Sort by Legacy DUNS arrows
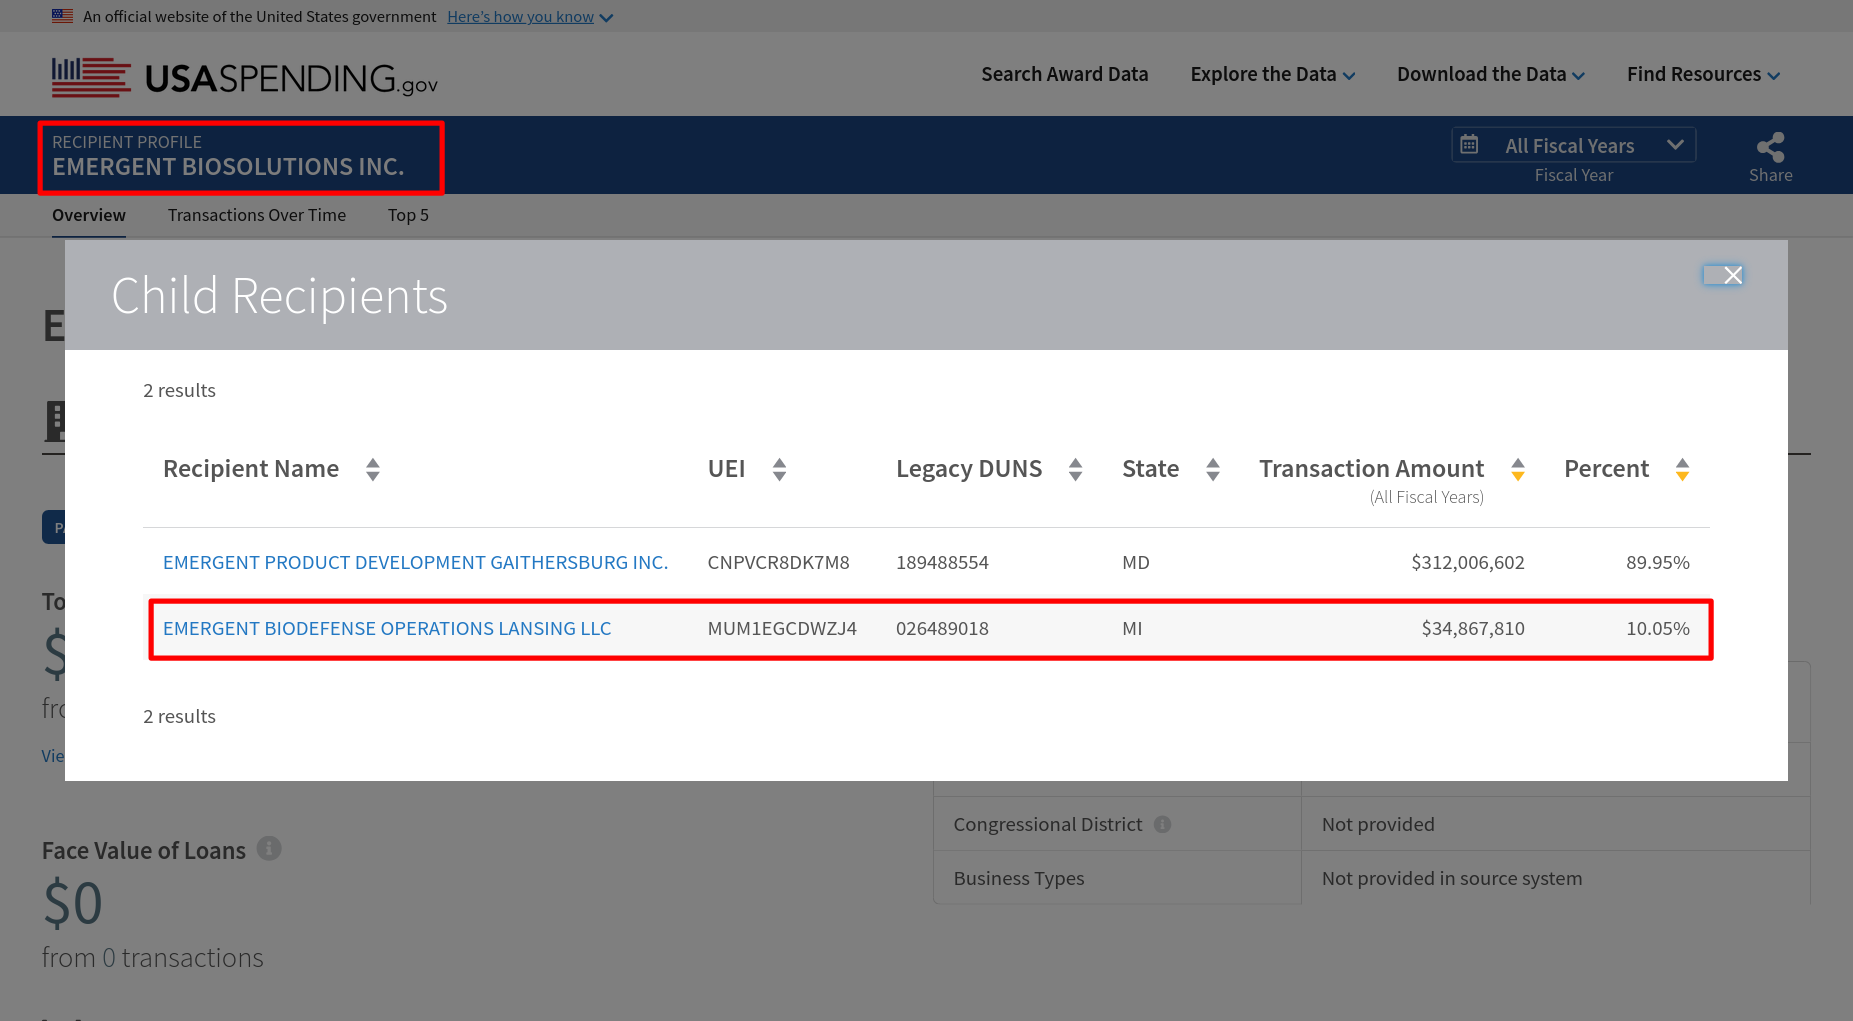 1075,469
